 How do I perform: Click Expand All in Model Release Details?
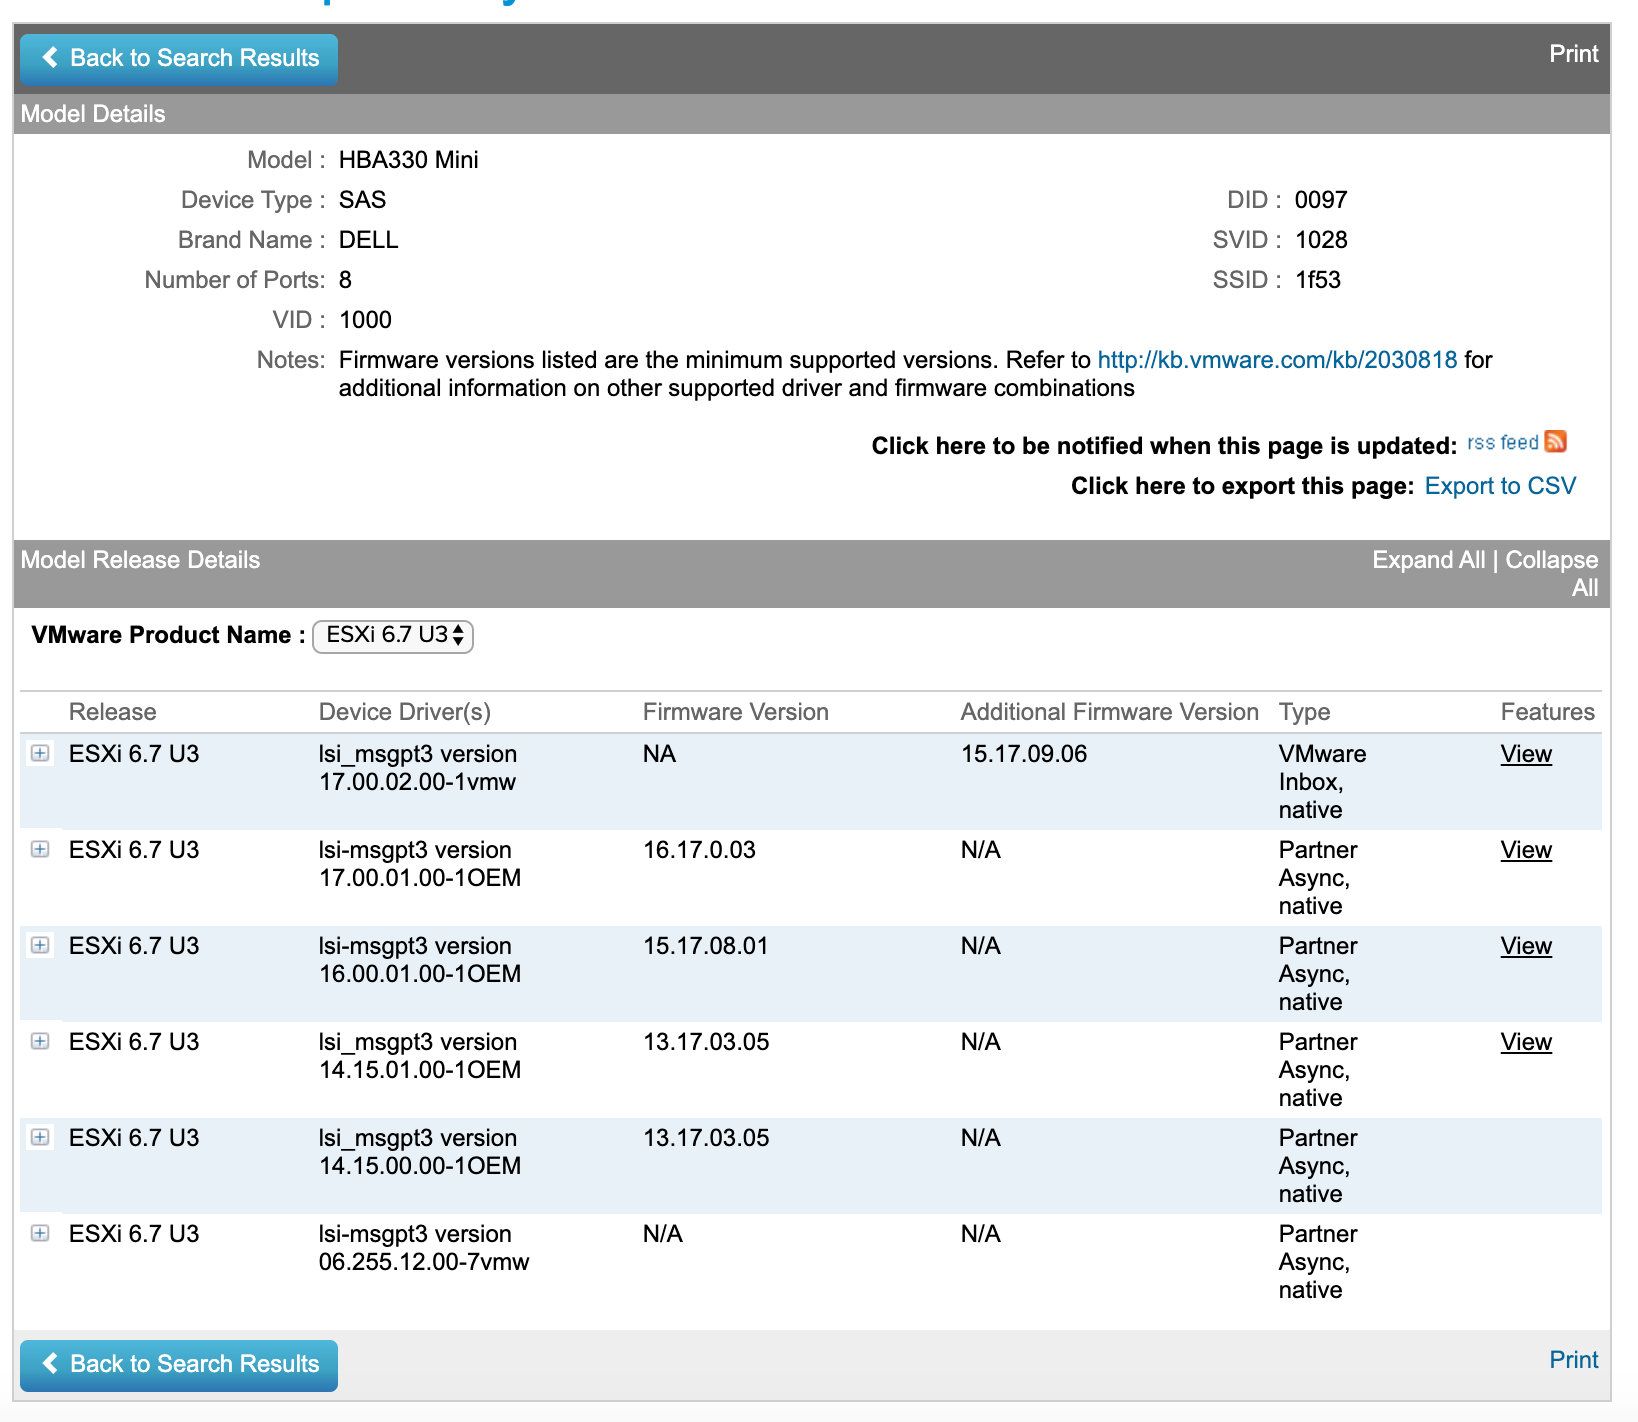coord(1428,560)
